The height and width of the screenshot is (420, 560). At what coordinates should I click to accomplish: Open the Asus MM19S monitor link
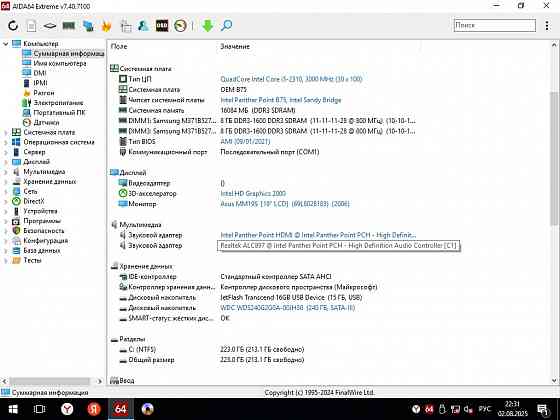click(x=285, y=204)
